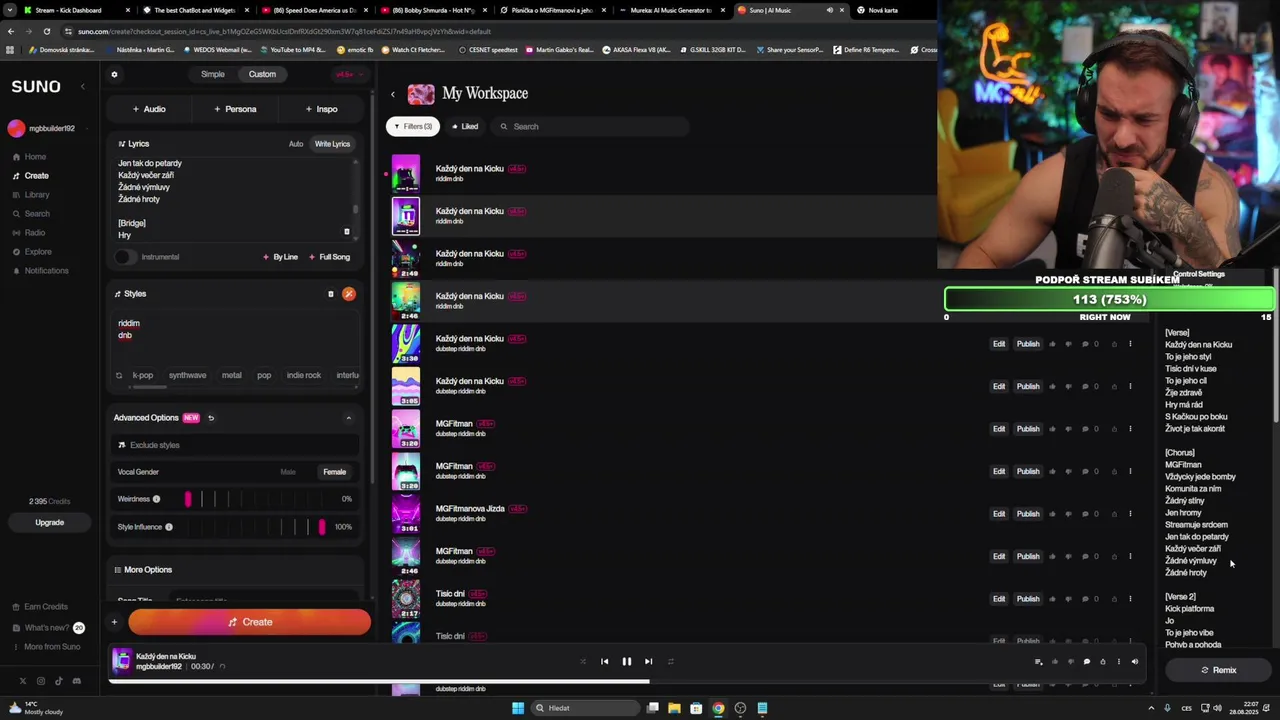Switch to Simple creation mode
The width and height of the screenshot is (1280, 720).
point(213,74)
